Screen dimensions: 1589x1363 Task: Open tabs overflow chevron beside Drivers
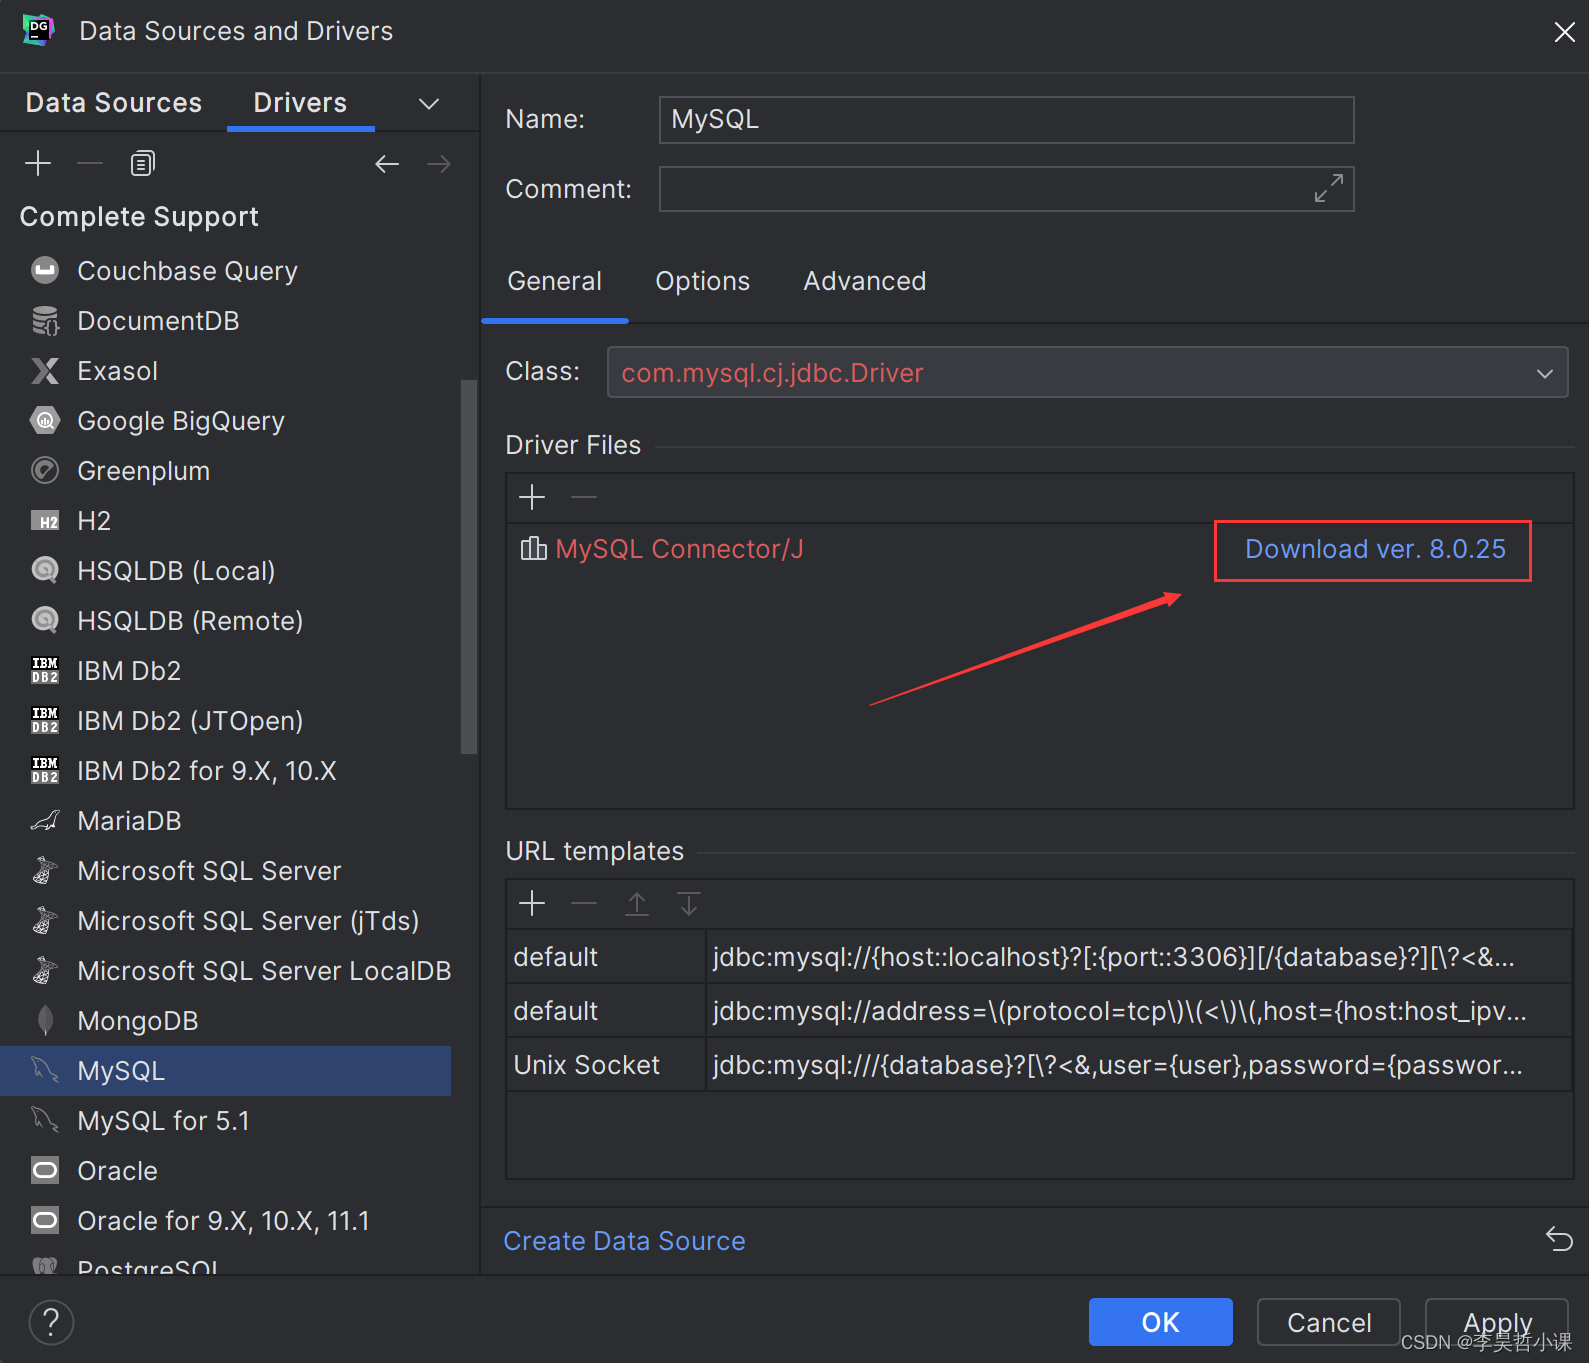tap(429, 104)
